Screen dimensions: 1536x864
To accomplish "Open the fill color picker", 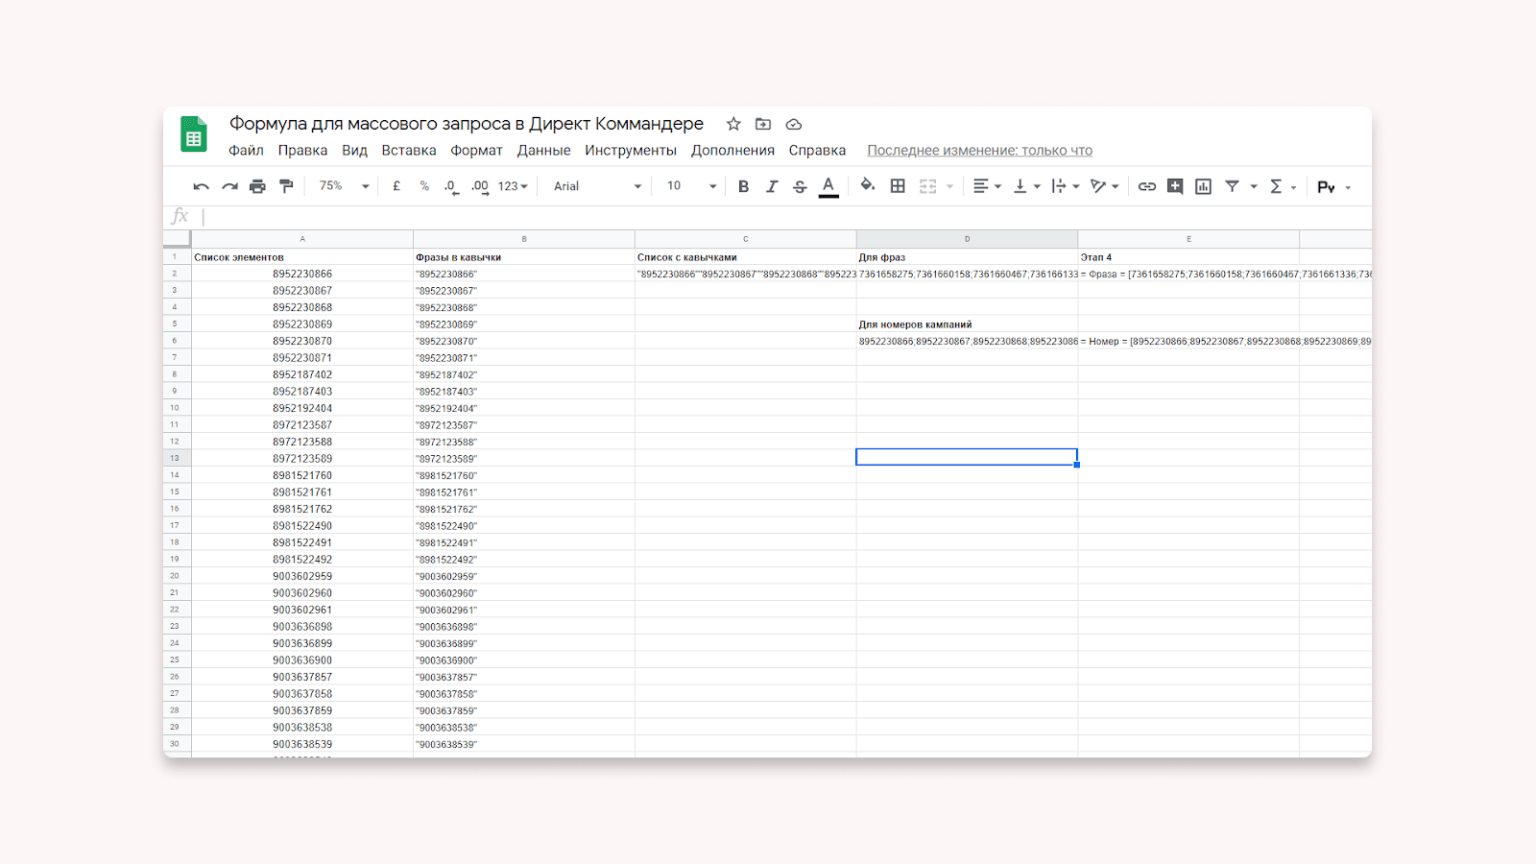I will click(x=867, y=186).
